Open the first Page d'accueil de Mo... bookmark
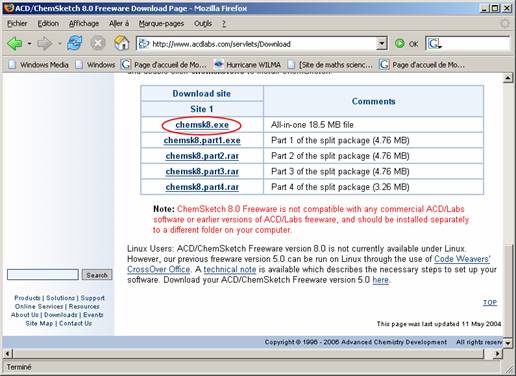This screenshot has height=376, width=516. [x=163, y=65]
